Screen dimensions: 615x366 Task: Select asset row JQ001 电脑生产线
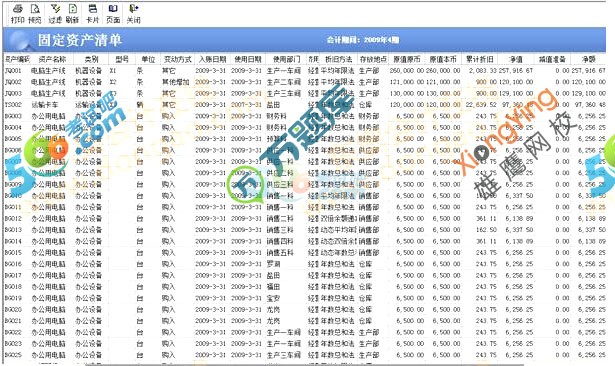tap(305, 71)
